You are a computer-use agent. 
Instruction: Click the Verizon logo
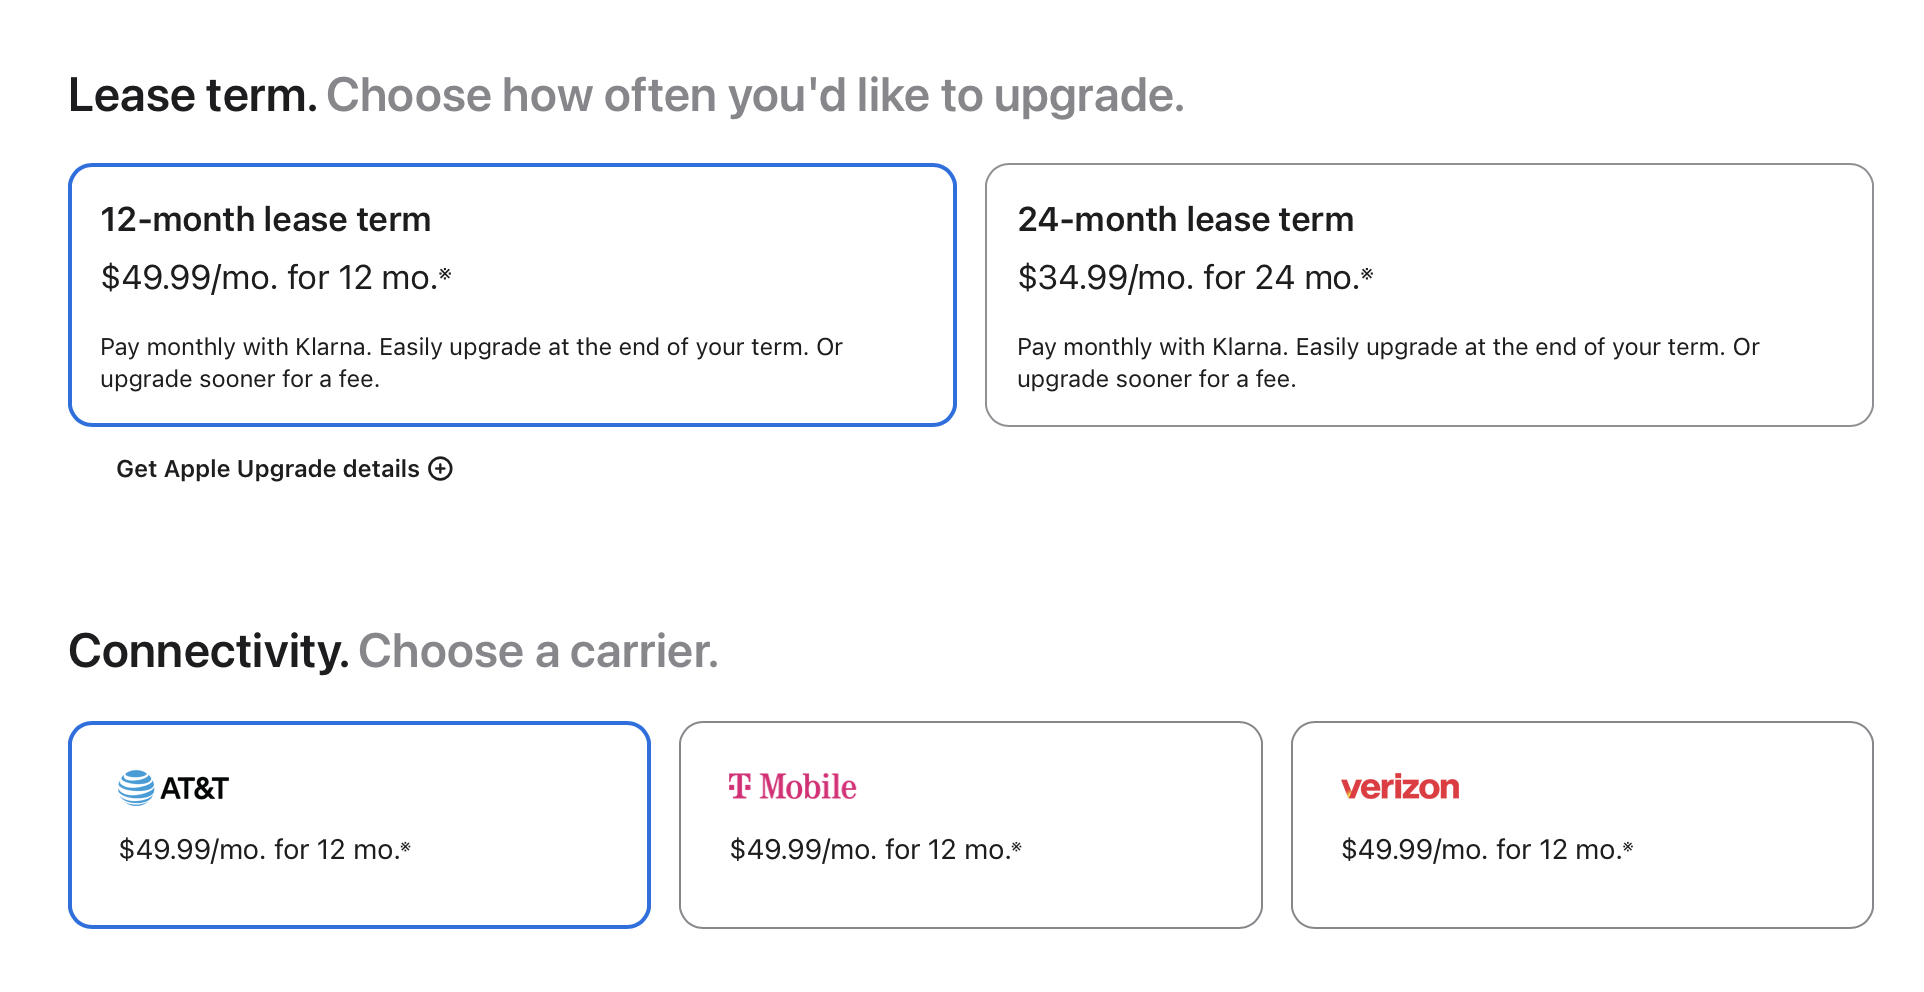[x=1400, y=787]
